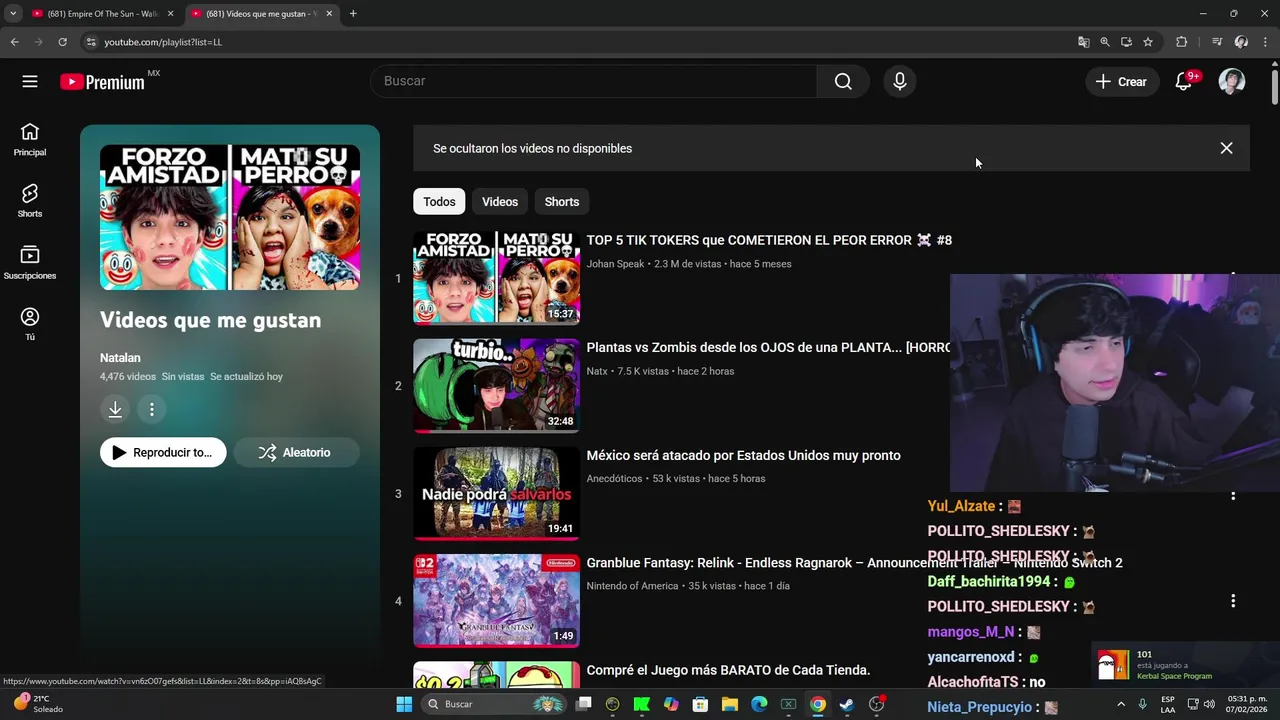Open Anecdóticos channel link
Screen dimensions: 1280x720
point(614,479)
